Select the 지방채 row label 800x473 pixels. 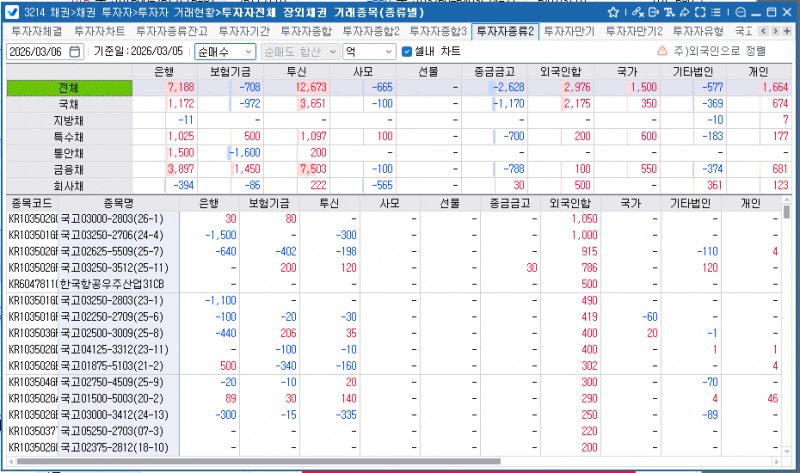[69, 120]
